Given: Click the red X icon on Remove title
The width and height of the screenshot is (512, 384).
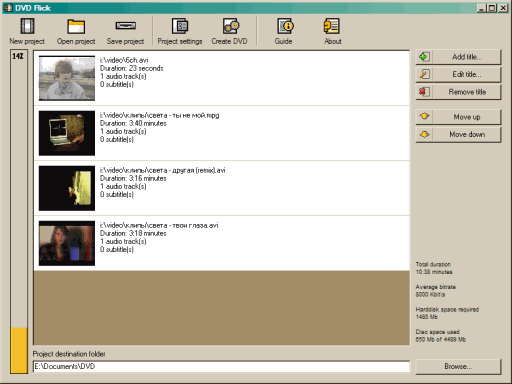Looking at the screenshot, I should coord(424,92).
